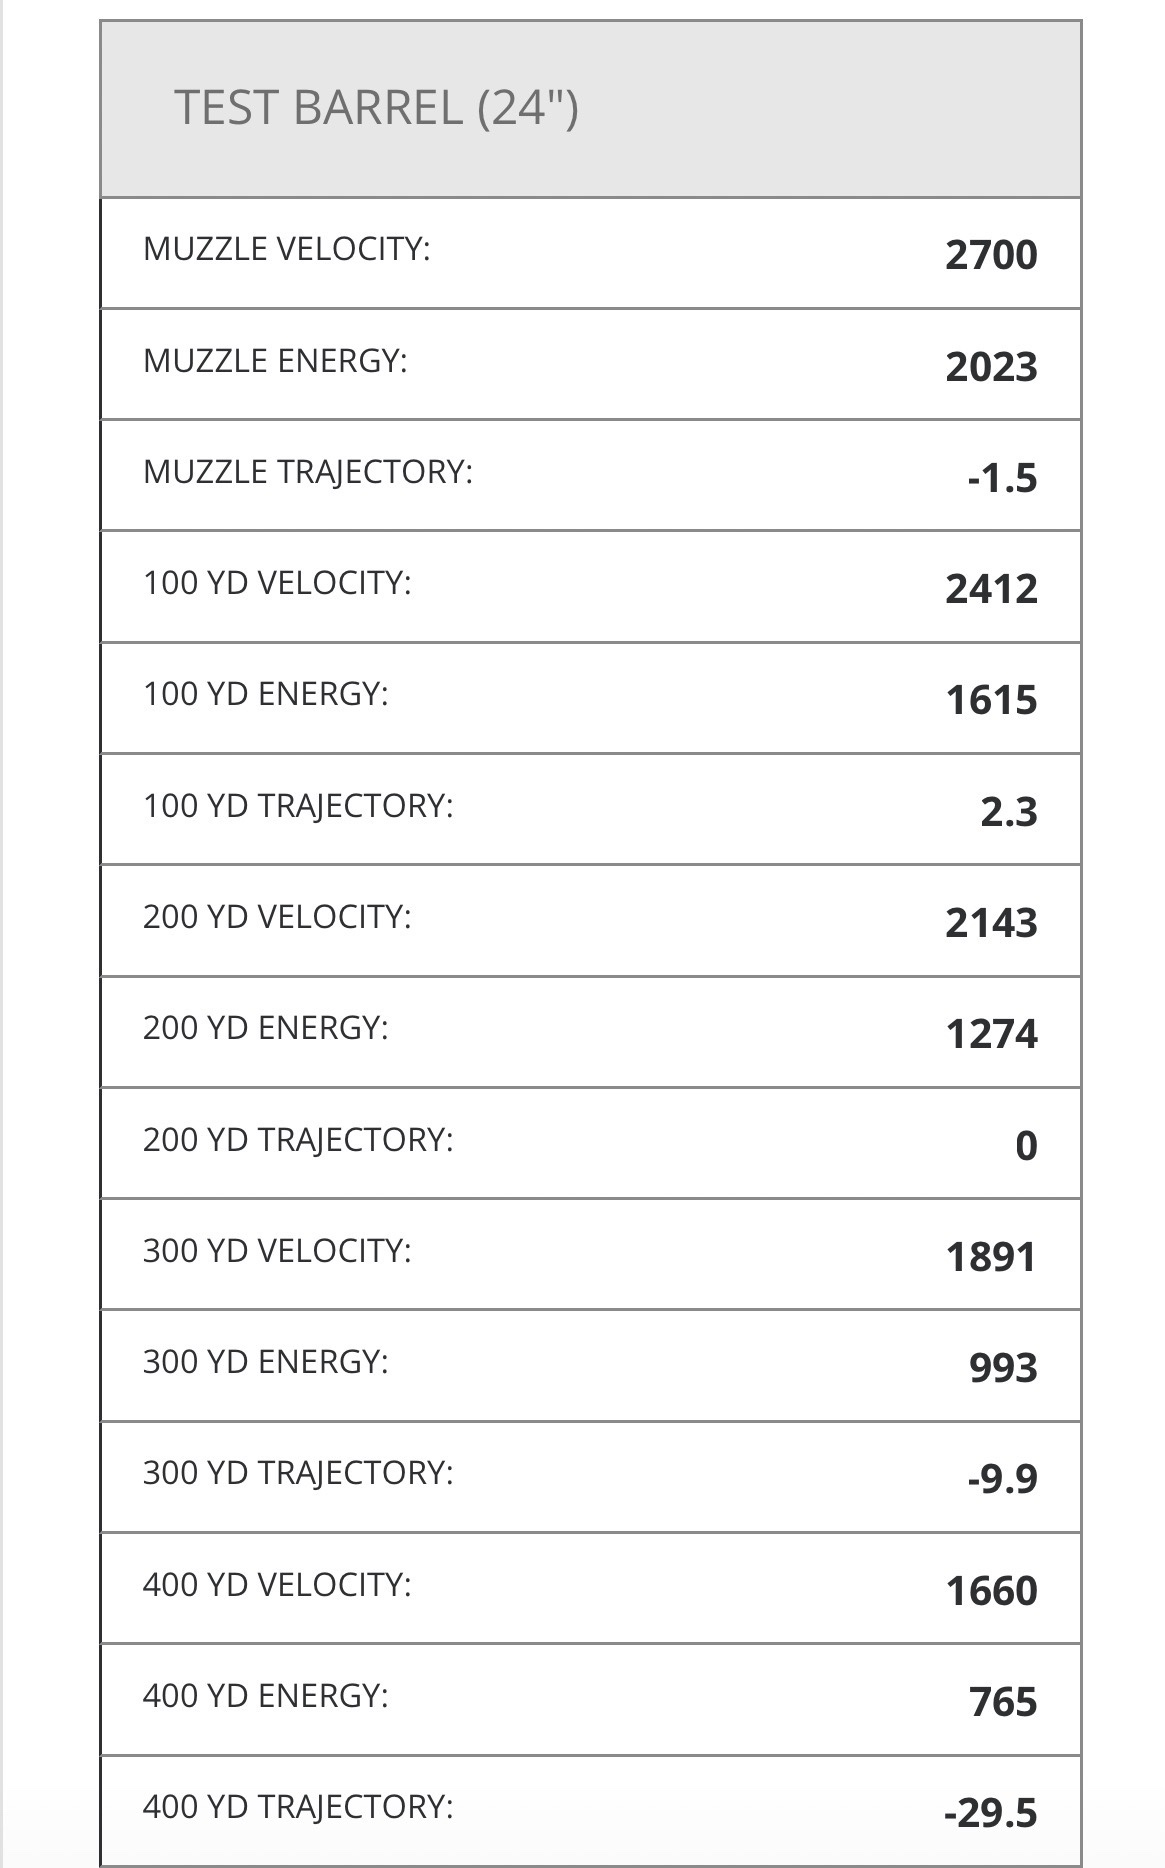The image size is (1165, 1868).
Task: Select the MUZZLE TRAJECTORY row label
Action: [x=307, y=472]
